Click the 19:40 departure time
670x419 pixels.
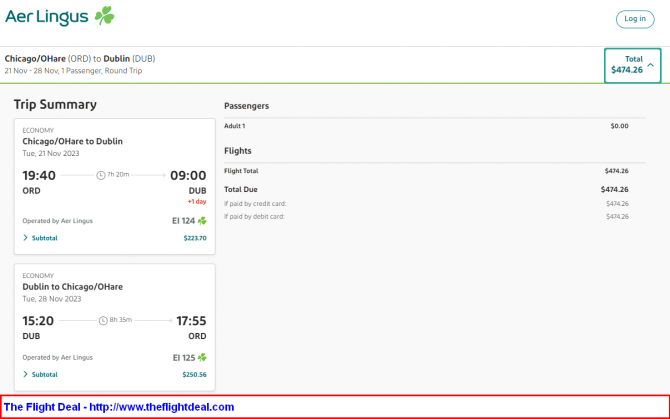click(39, 176)
